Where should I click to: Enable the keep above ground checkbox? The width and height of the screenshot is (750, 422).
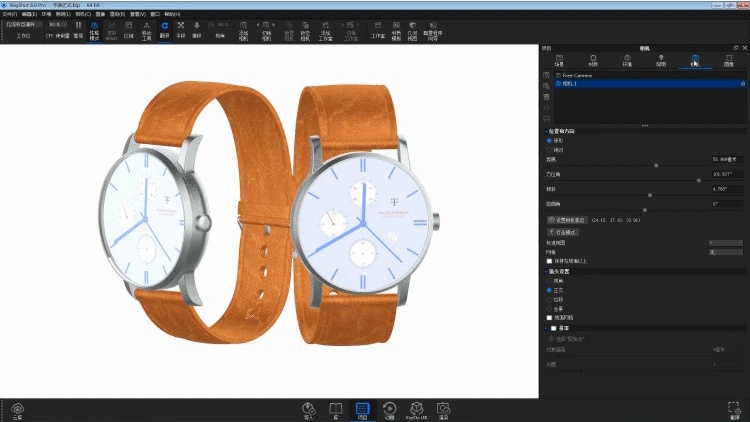(549, 261)
